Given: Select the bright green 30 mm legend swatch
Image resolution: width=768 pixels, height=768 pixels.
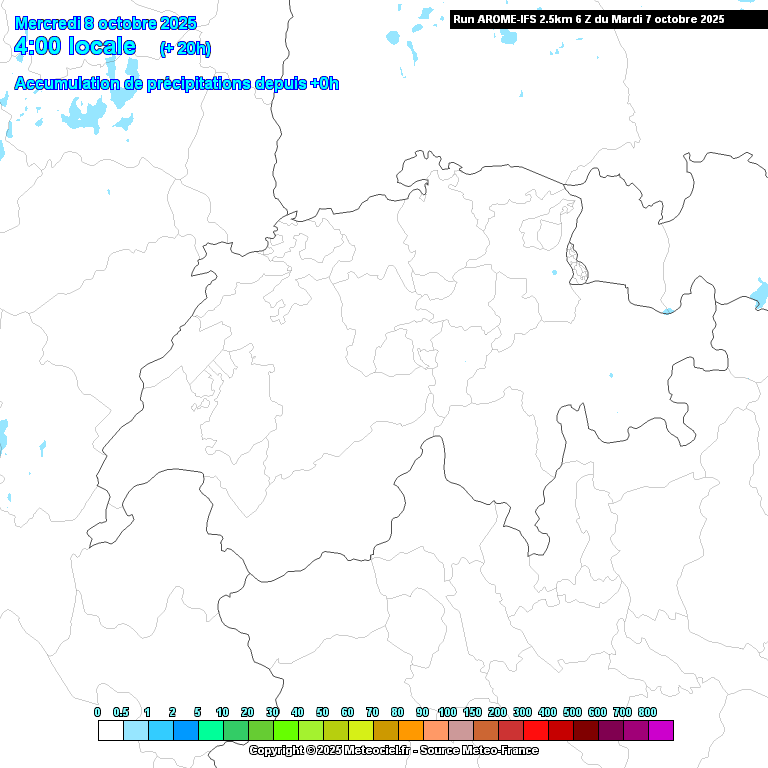Looking at the screenshot, I should tap(286, 731).
